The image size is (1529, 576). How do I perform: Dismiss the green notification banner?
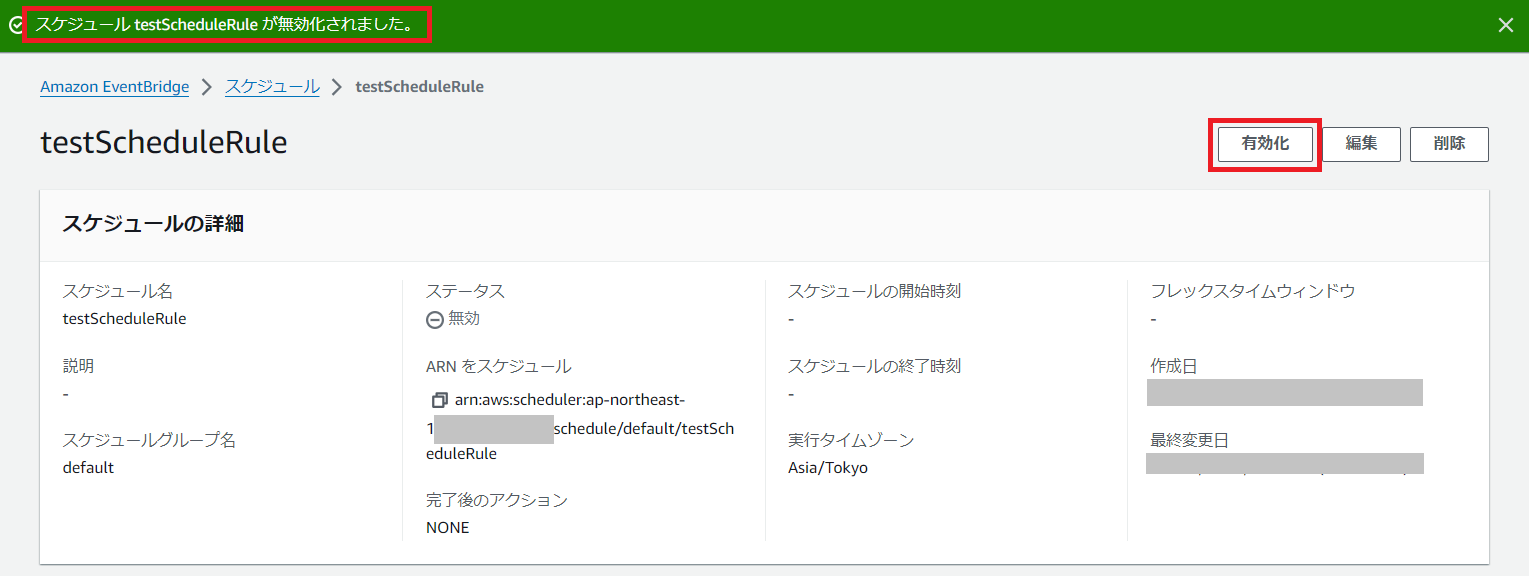click(x=1505, y=25)
